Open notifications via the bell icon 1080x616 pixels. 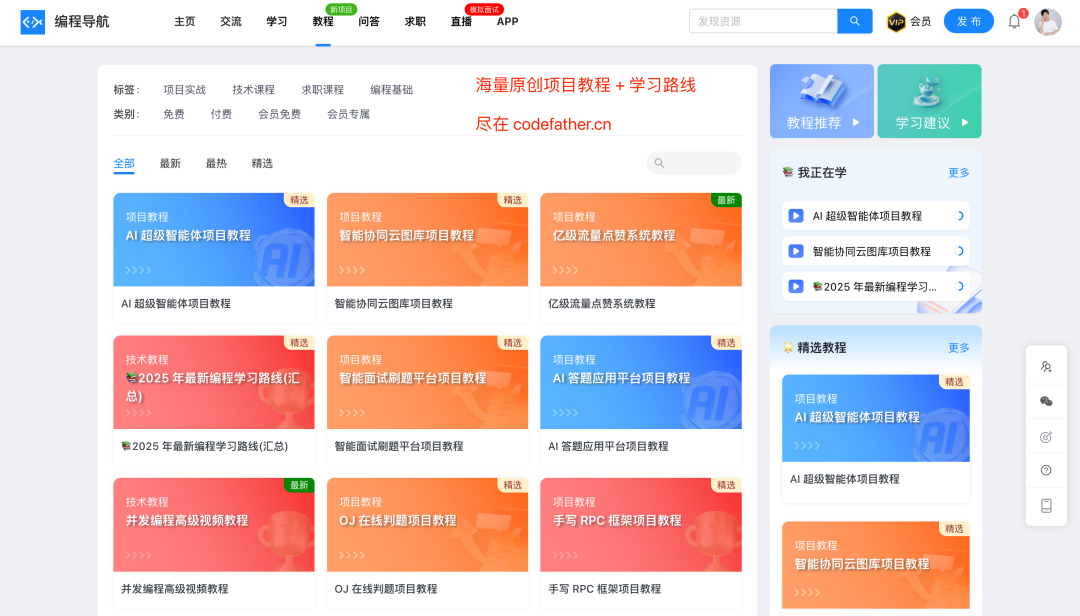[1013, 20]
